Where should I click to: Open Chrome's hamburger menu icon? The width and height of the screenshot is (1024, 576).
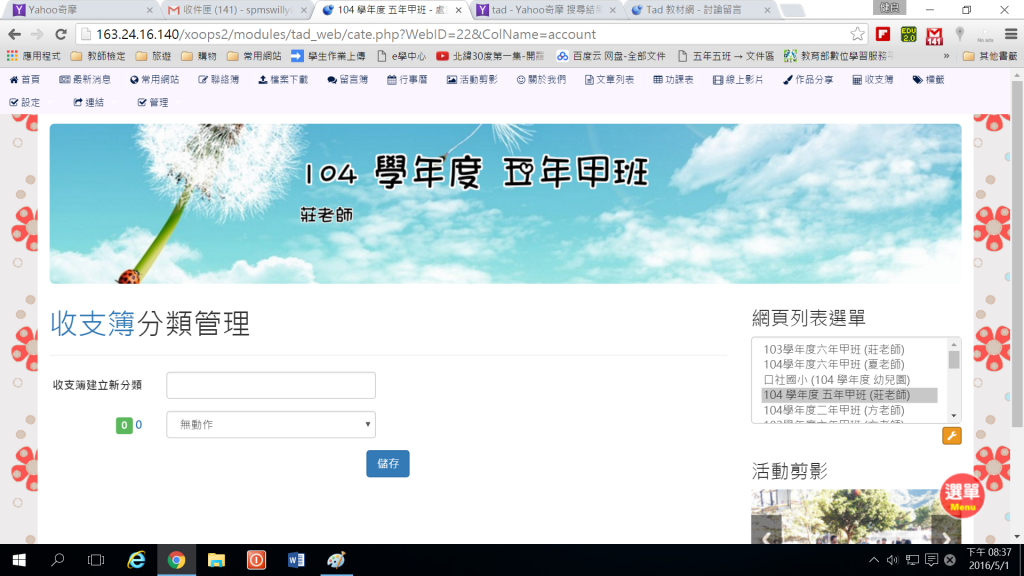pos(1010,34)
